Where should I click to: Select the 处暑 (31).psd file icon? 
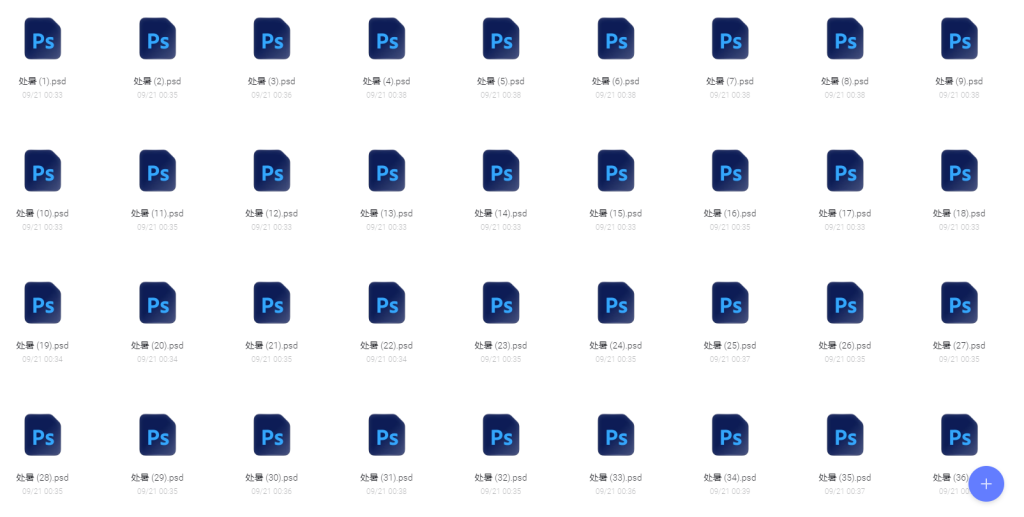click(x=386, y=435)
